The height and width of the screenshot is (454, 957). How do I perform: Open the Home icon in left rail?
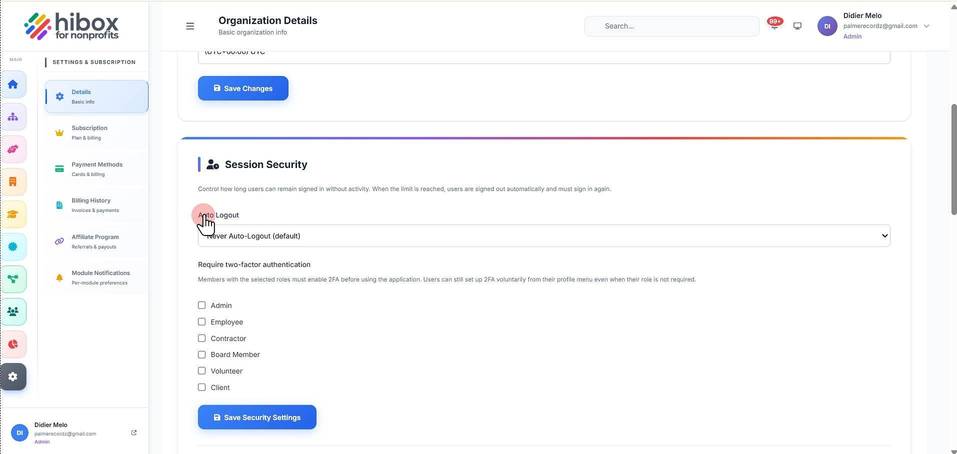click(13, 84)
